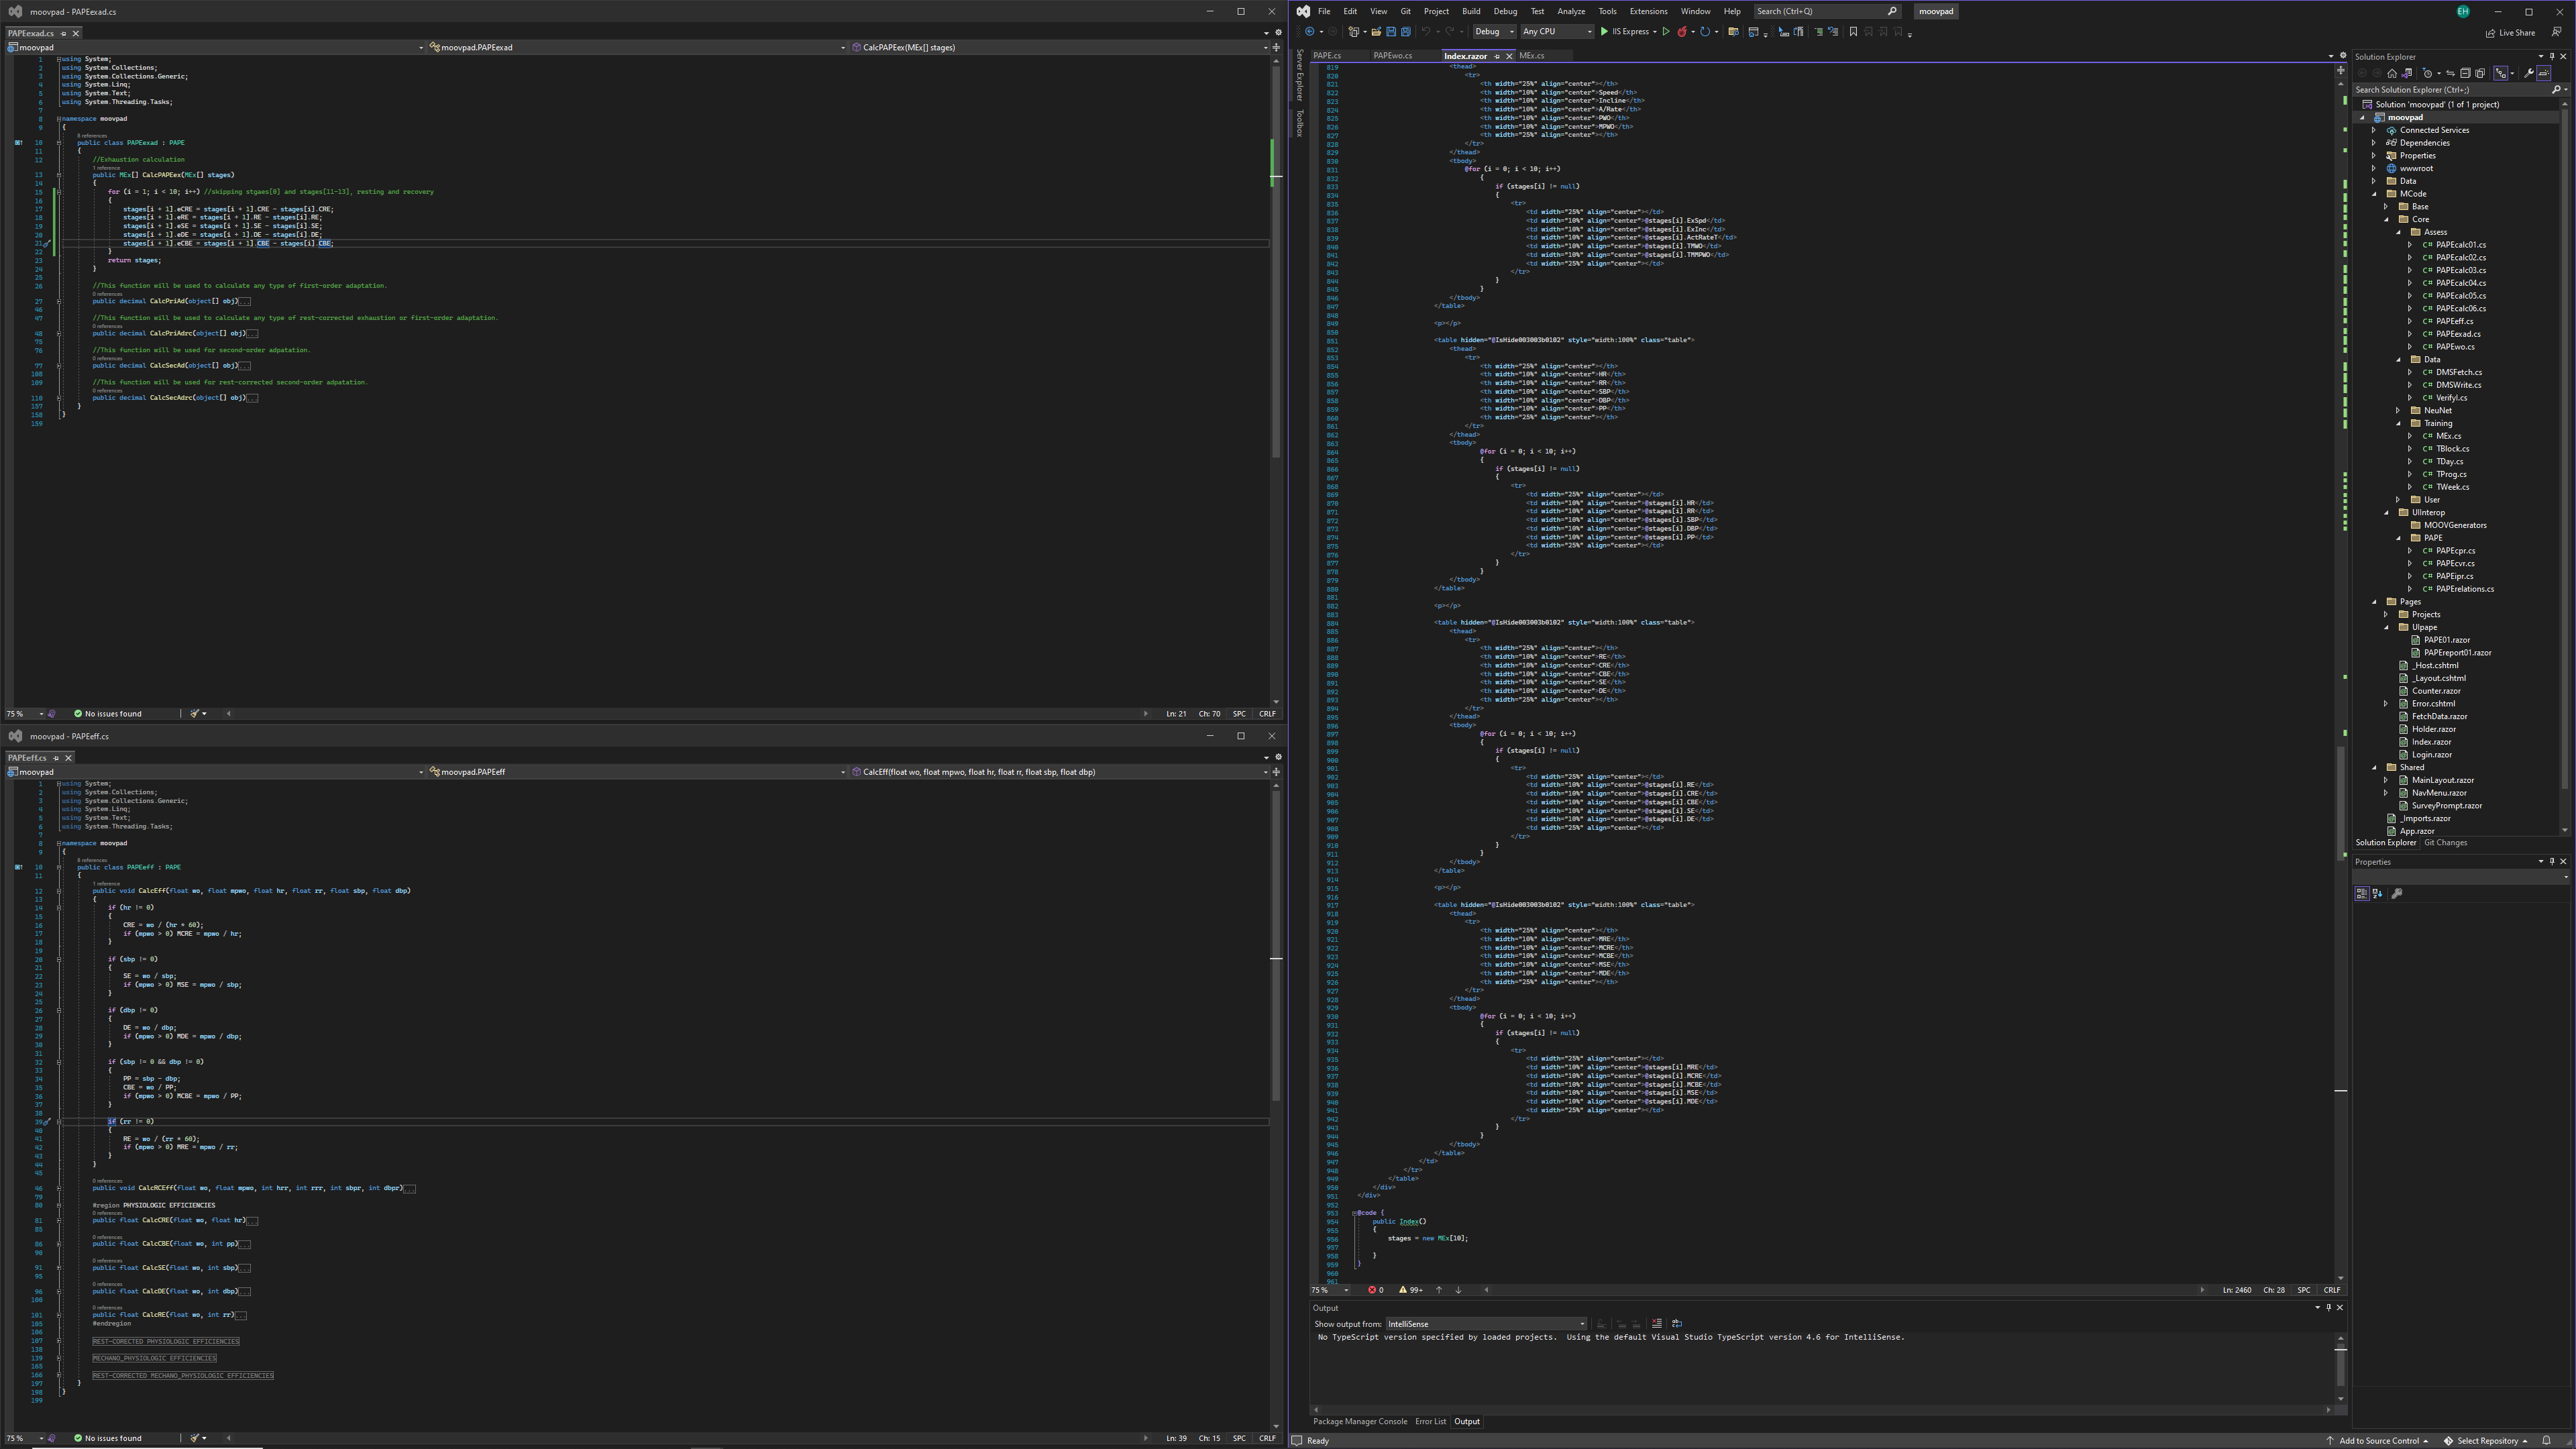Open Properties wrench icon in Solution Explorer
Screen dimensions: 2576x1449
[x=2529, y=73]
